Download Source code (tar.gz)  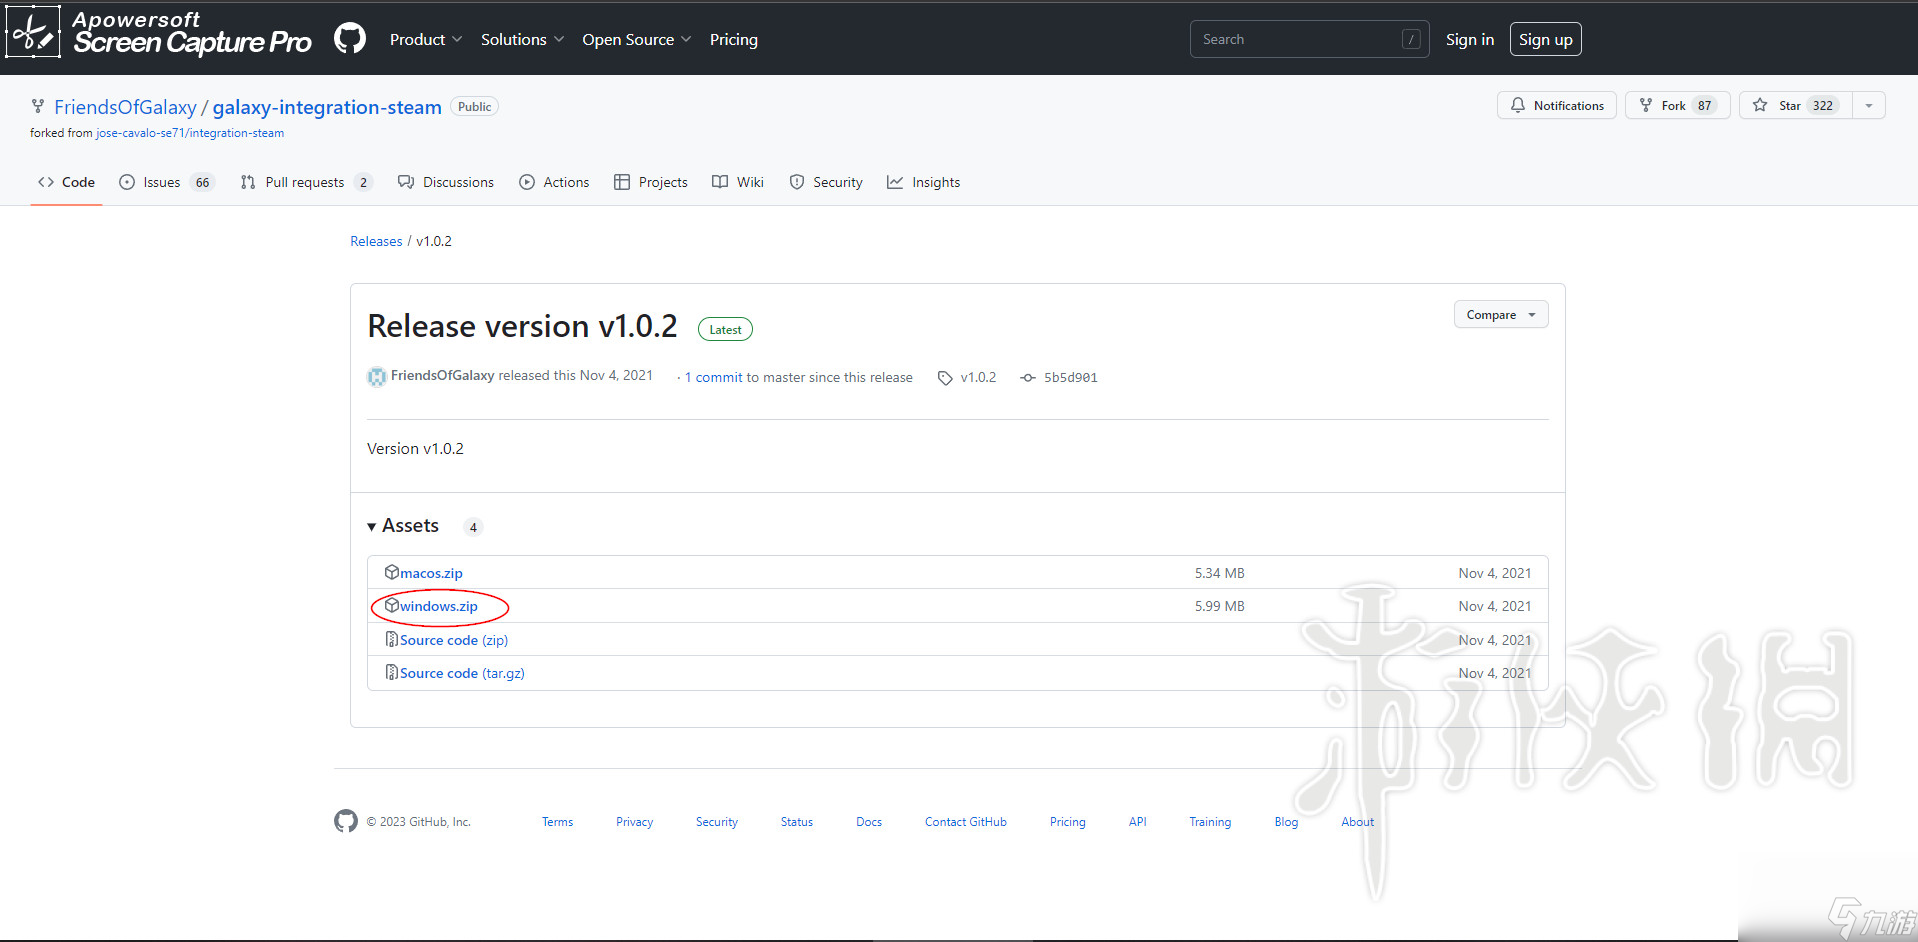click(462, 673)
